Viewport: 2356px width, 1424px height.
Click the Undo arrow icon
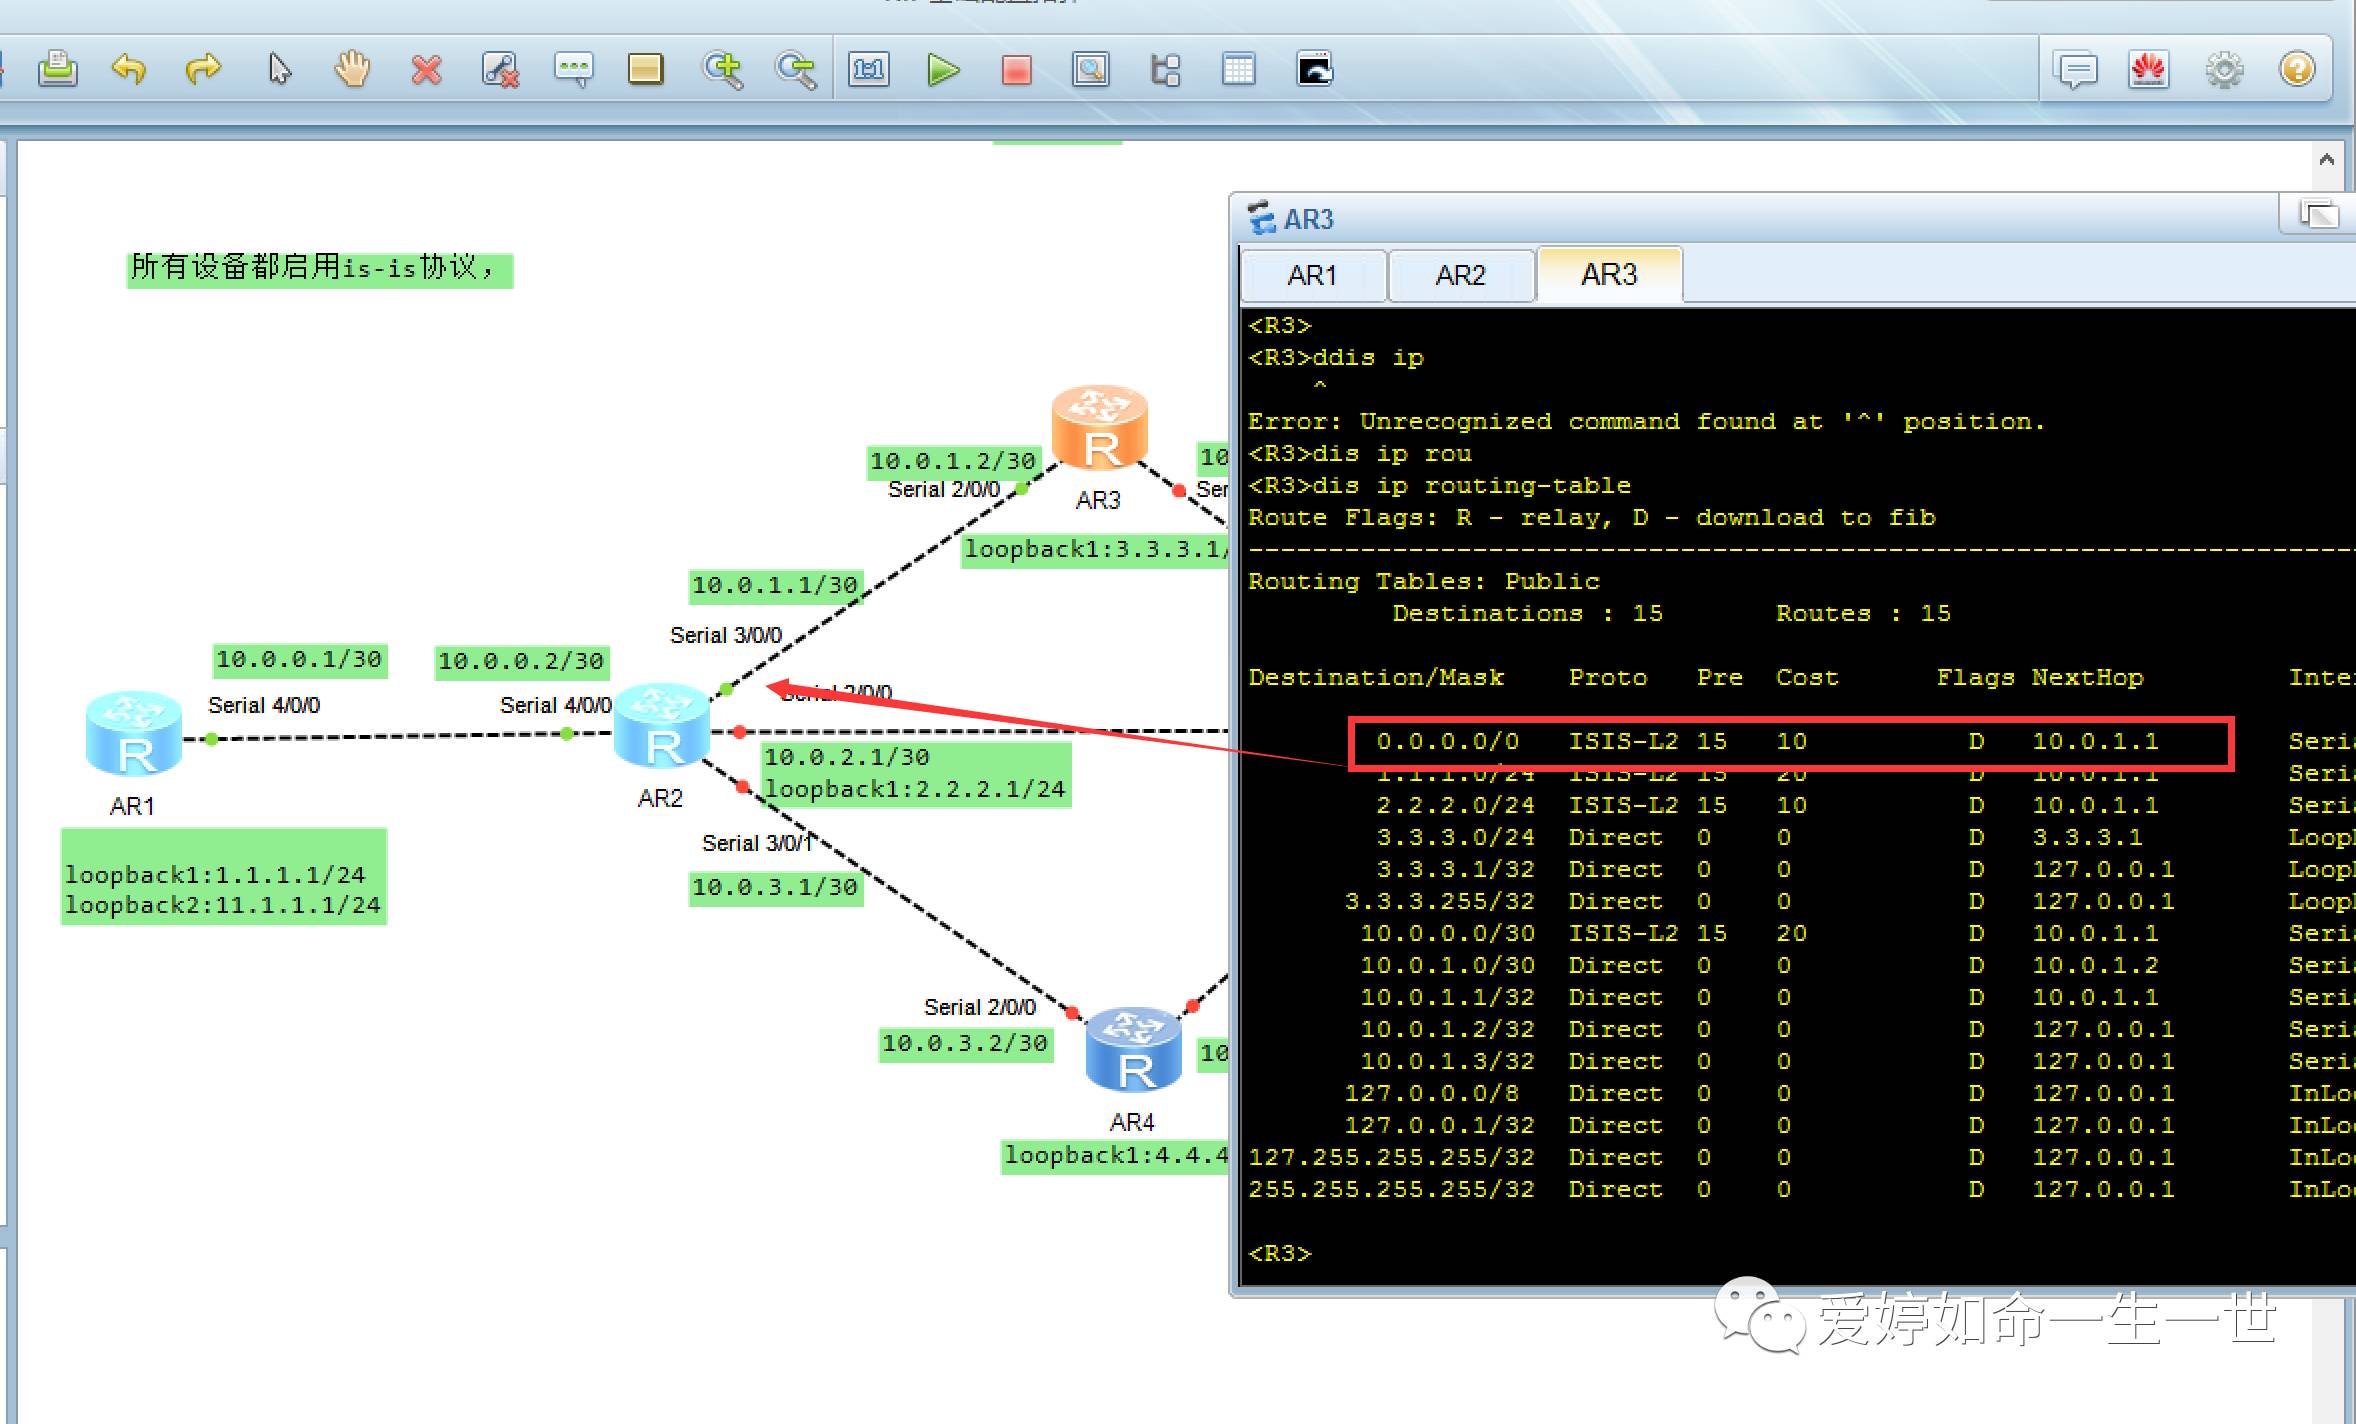coord(129,69)
